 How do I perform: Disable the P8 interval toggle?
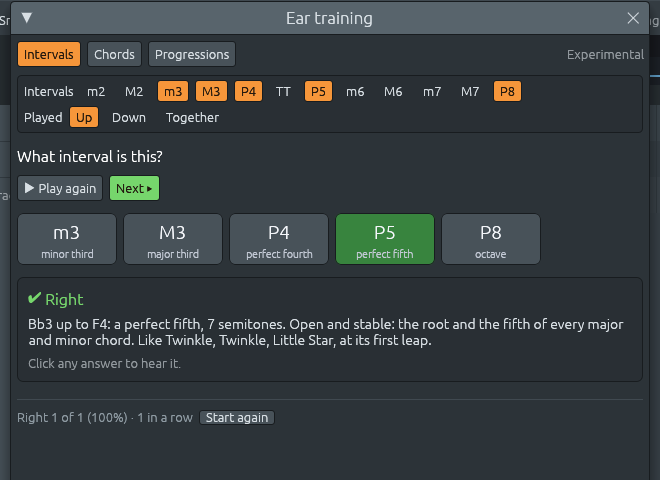507,91
